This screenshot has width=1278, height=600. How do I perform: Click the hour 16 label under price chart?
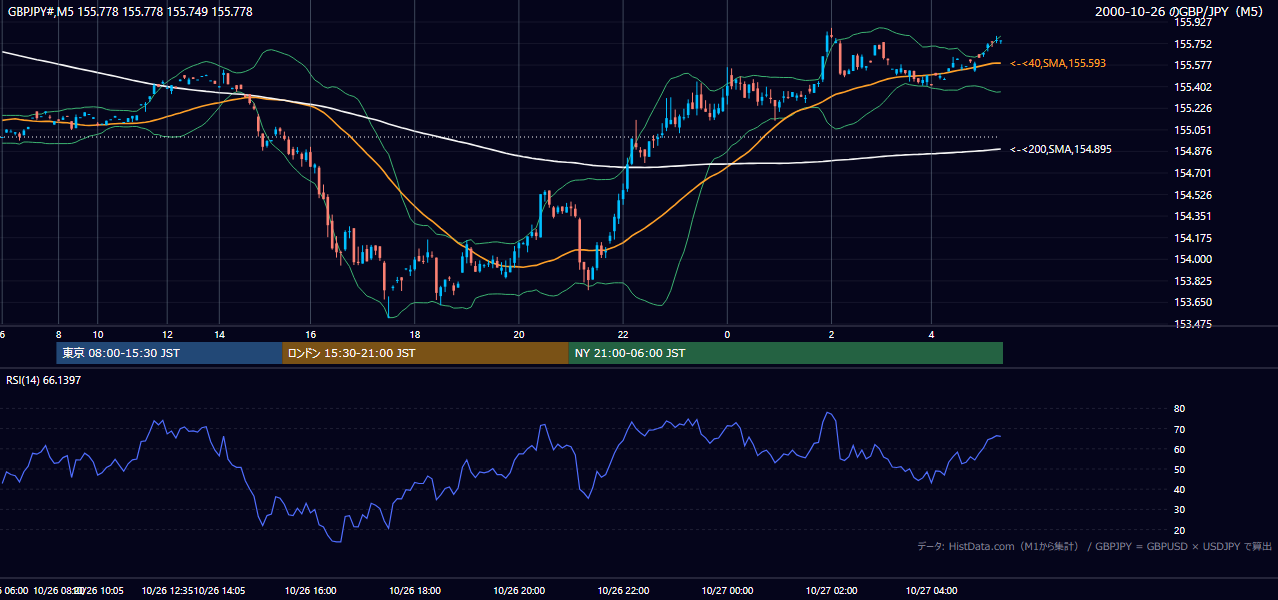point(311,334)
